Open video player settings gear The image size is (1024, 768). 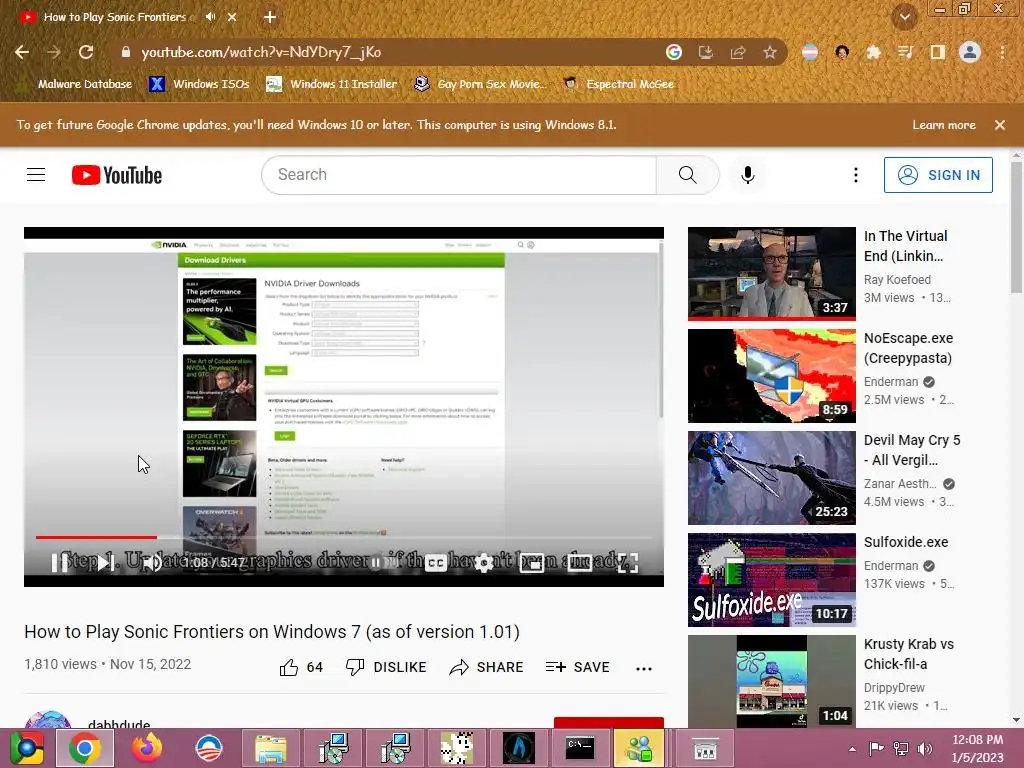coord(484,562)
